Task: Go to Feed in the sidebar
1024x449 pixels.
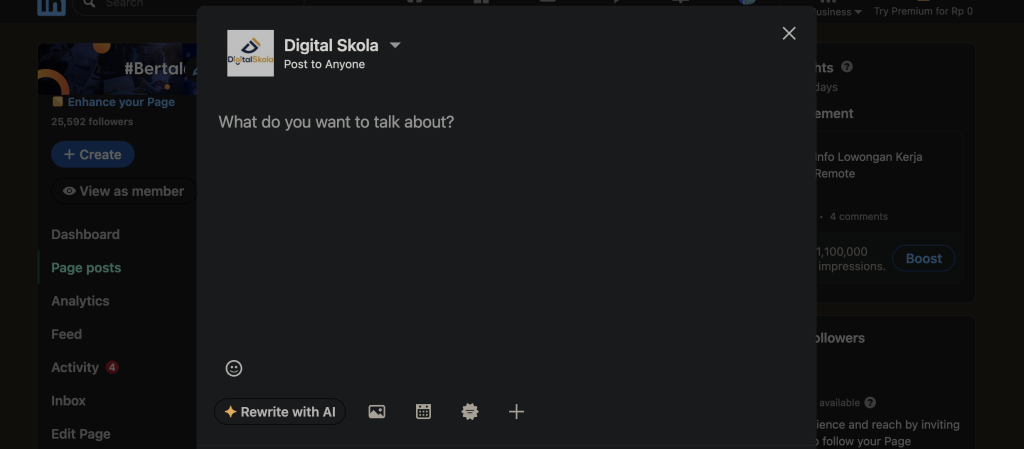Action: pyautogui.click(x=67, y=334)
